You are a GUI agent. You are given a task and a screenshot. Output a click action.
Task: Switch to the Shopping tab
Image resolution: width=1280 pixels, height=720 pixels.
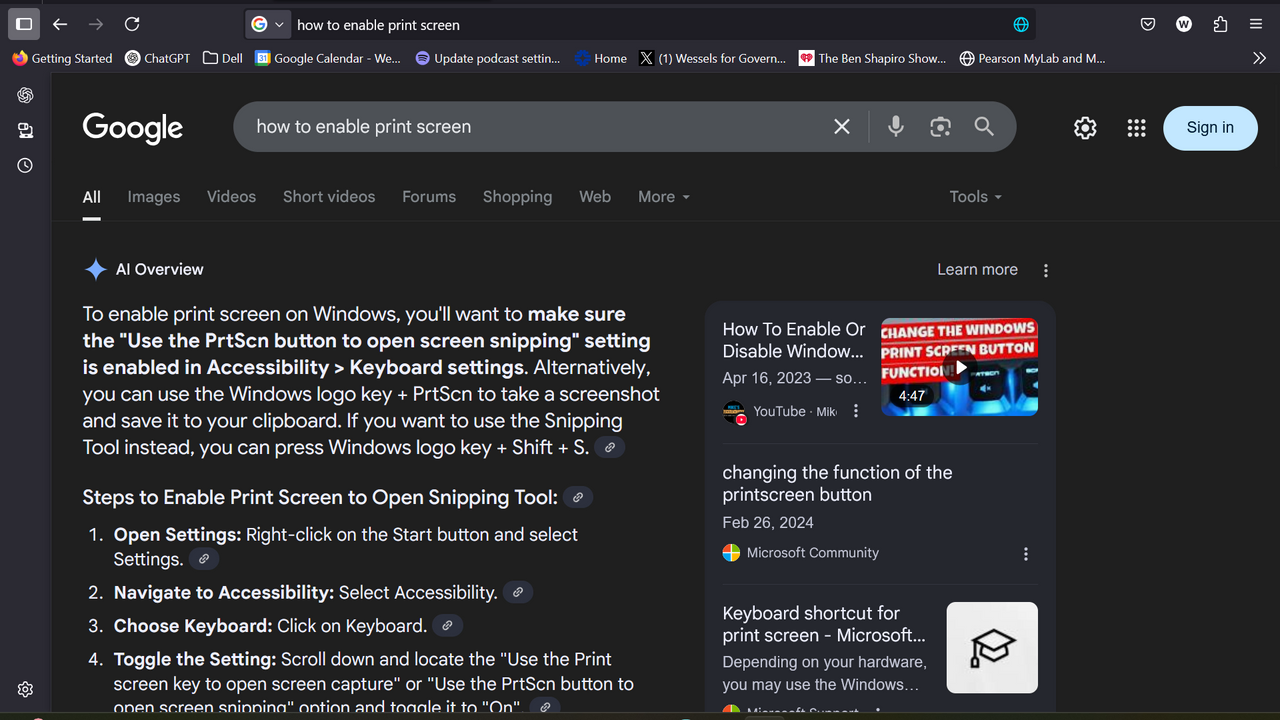(517, 197)
